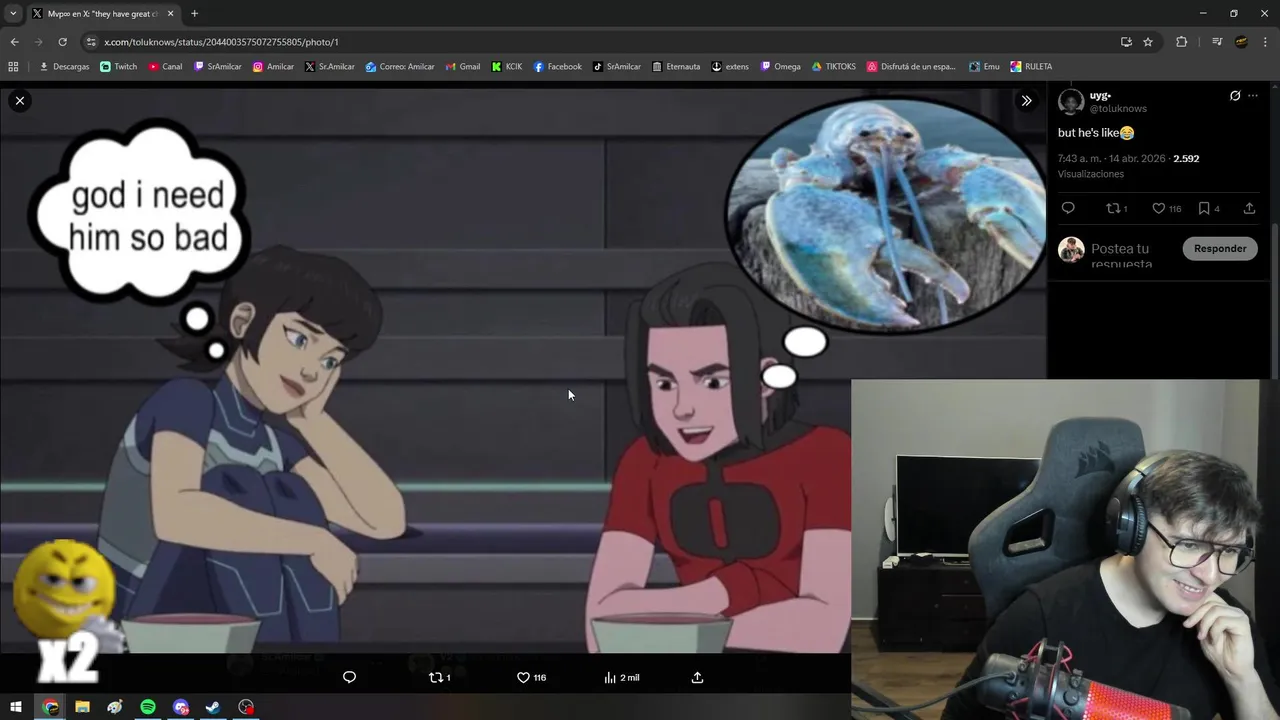Open the Windows Start menu
This screenshot has height=720, width=1280.
16,707
